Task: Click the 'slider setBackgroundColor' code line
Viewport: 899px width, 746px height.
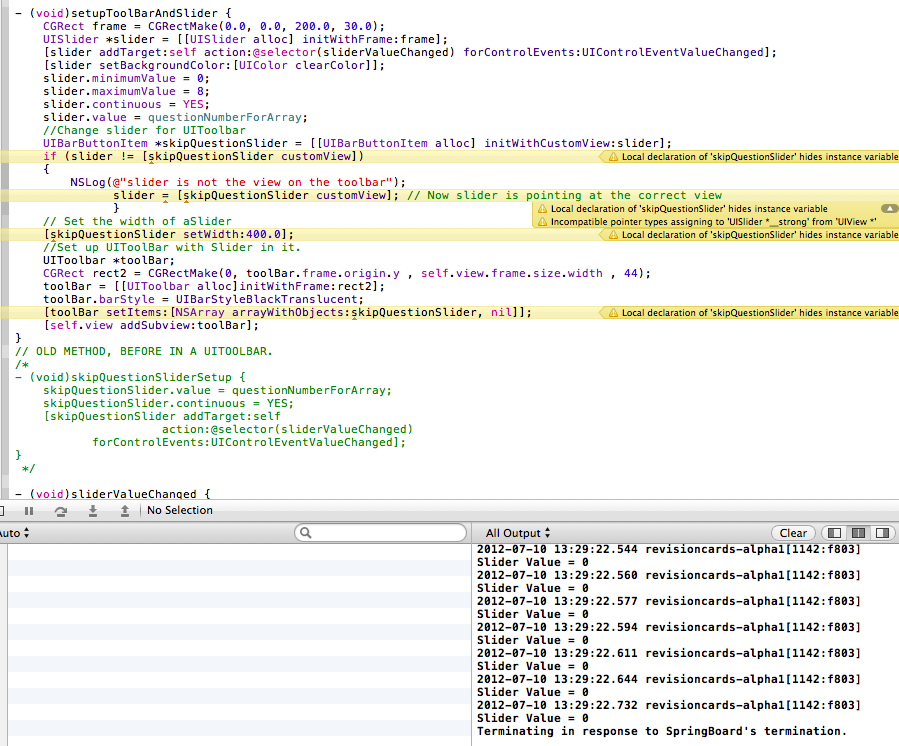Action: (x=214, y=65)
